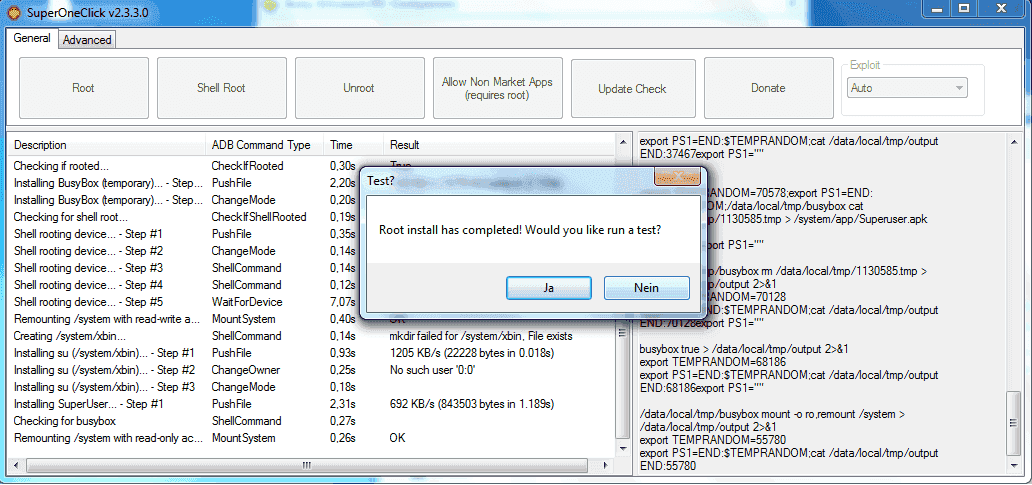Click the log pane scrollbar thumb

coord(1014,424)
